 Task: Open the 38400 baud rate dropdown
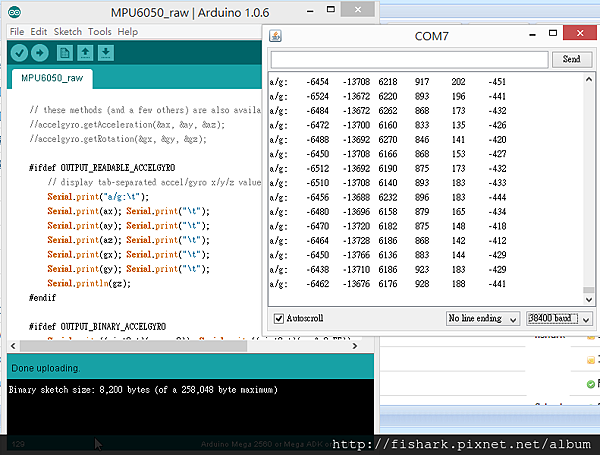[559, 318]
